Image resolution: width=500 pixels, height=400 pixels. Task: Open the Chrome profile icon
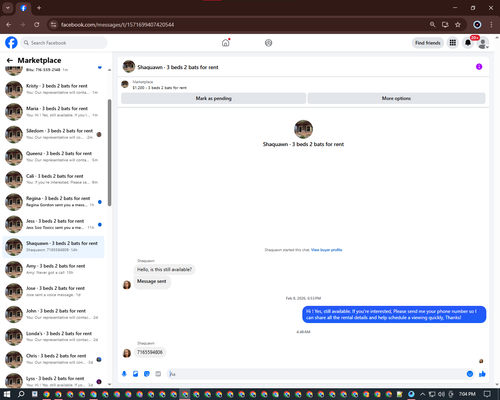click(x=477, y=25)
